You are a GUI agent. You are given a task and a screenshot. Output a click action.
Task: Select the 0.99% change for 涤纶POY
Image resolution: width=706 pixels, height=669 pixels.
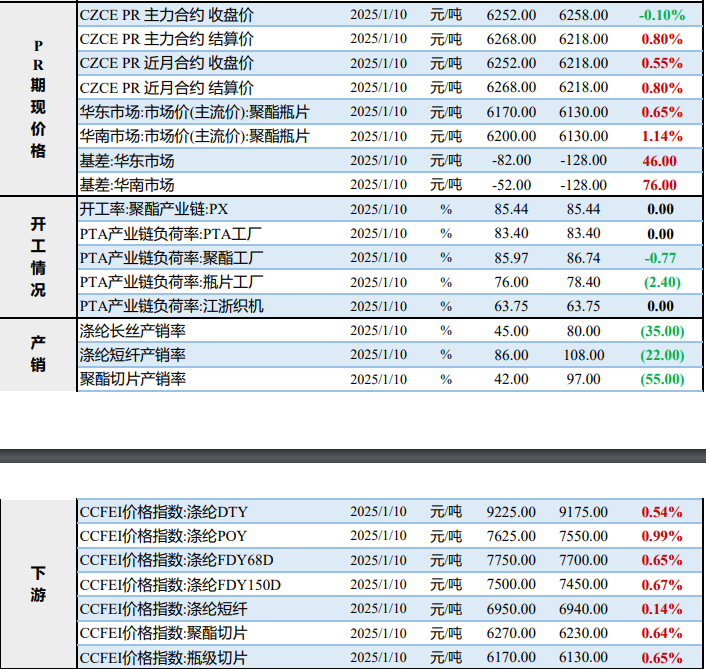(x=661, y=536)
